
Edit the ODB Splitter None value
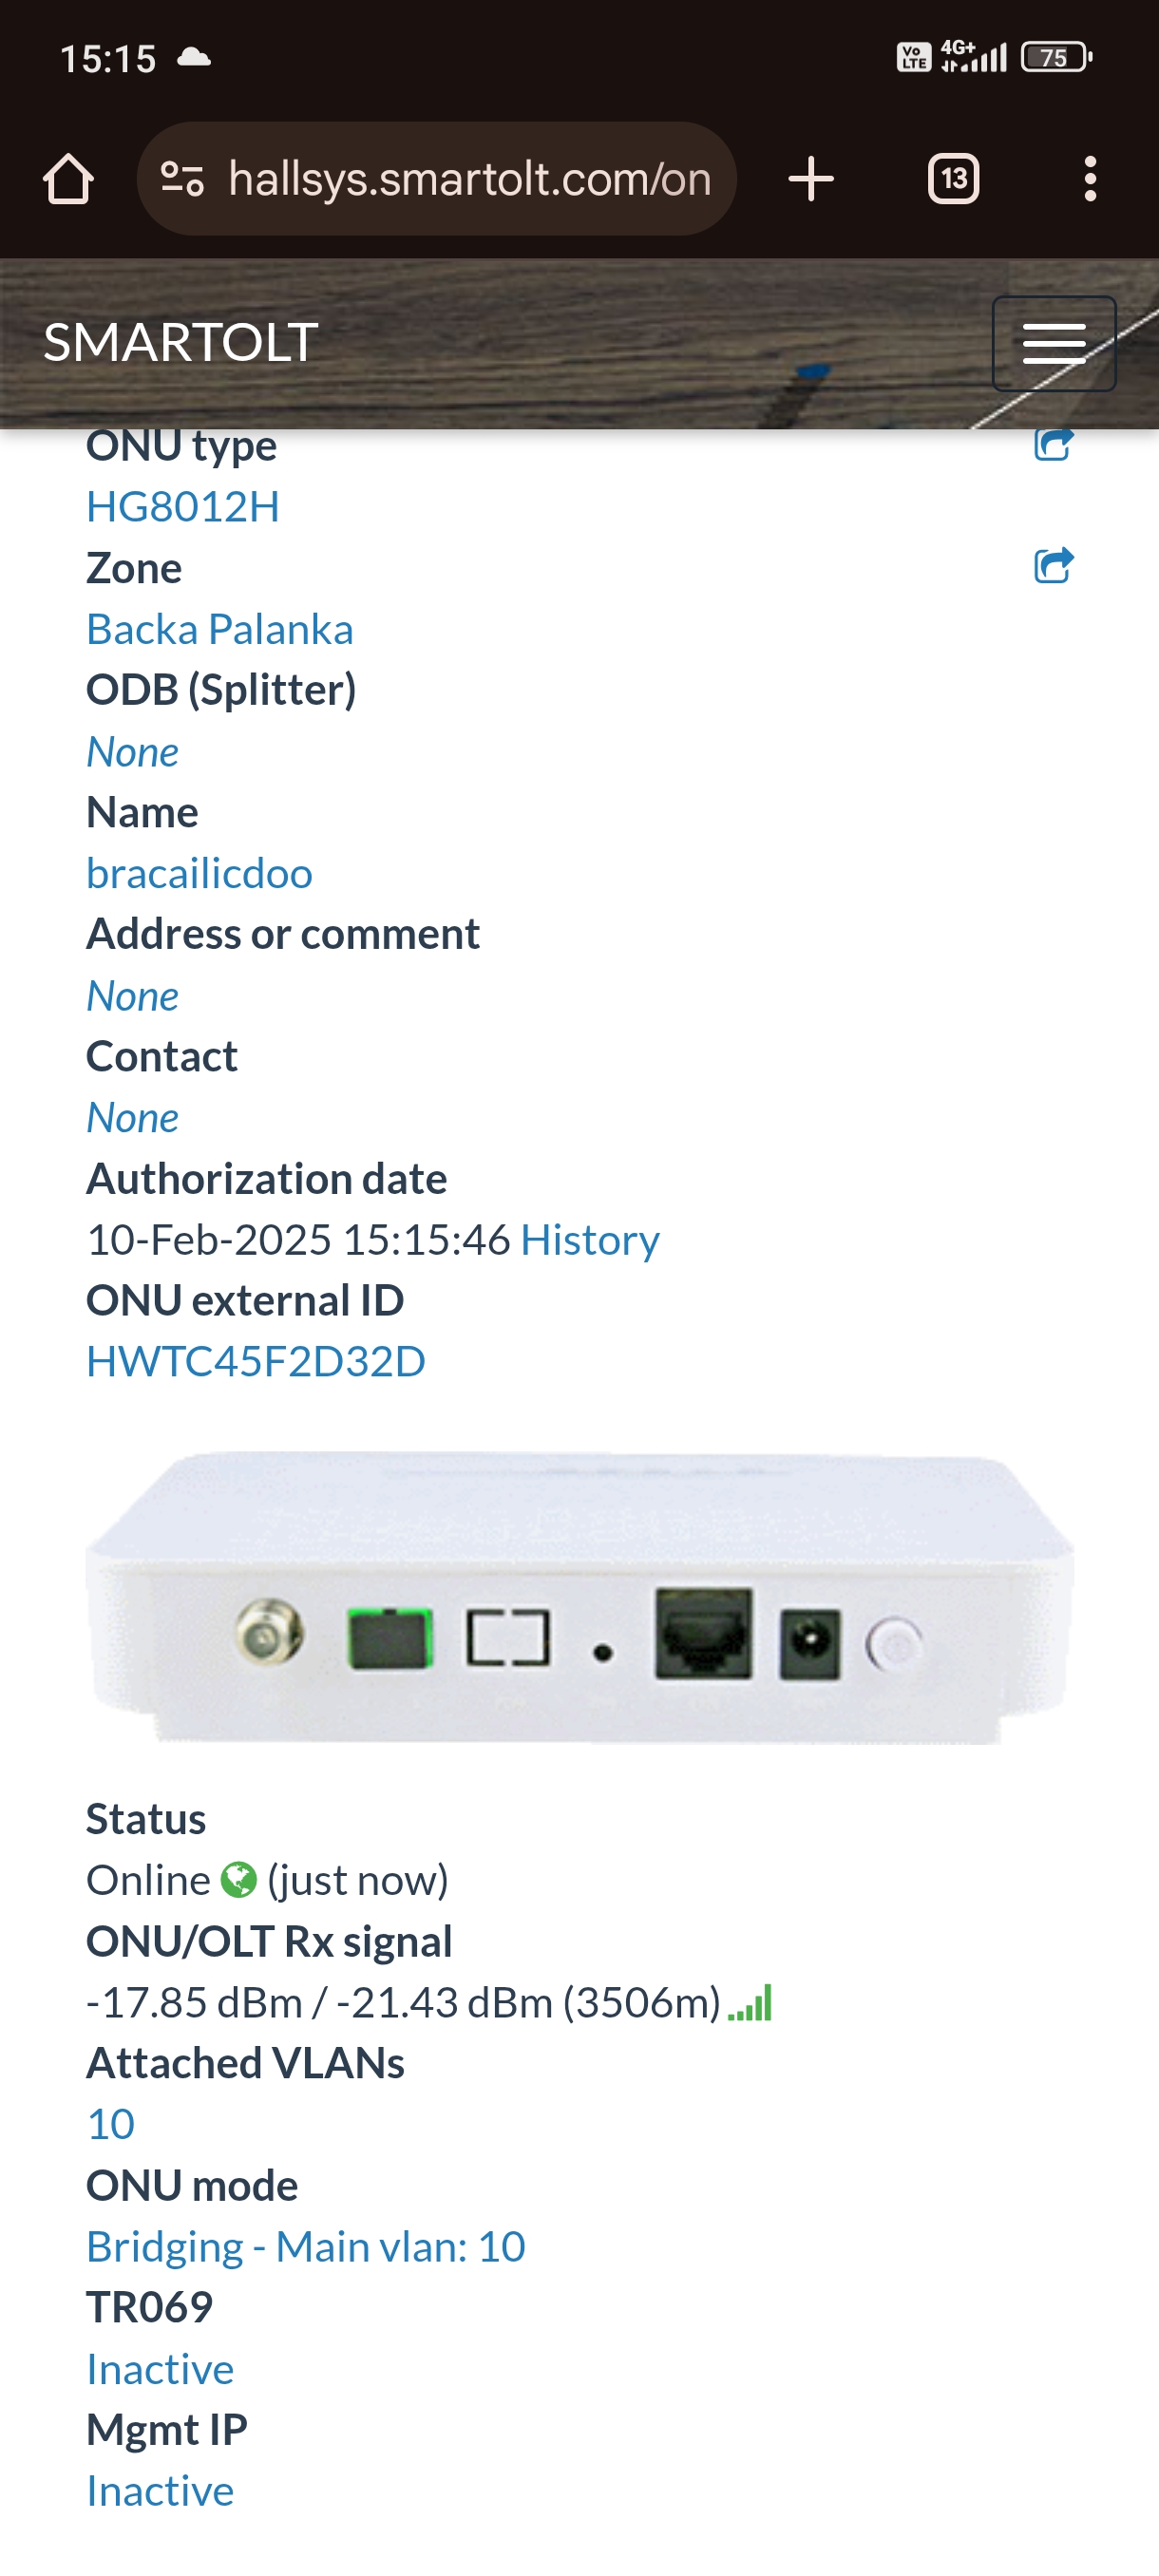[132, 751]
